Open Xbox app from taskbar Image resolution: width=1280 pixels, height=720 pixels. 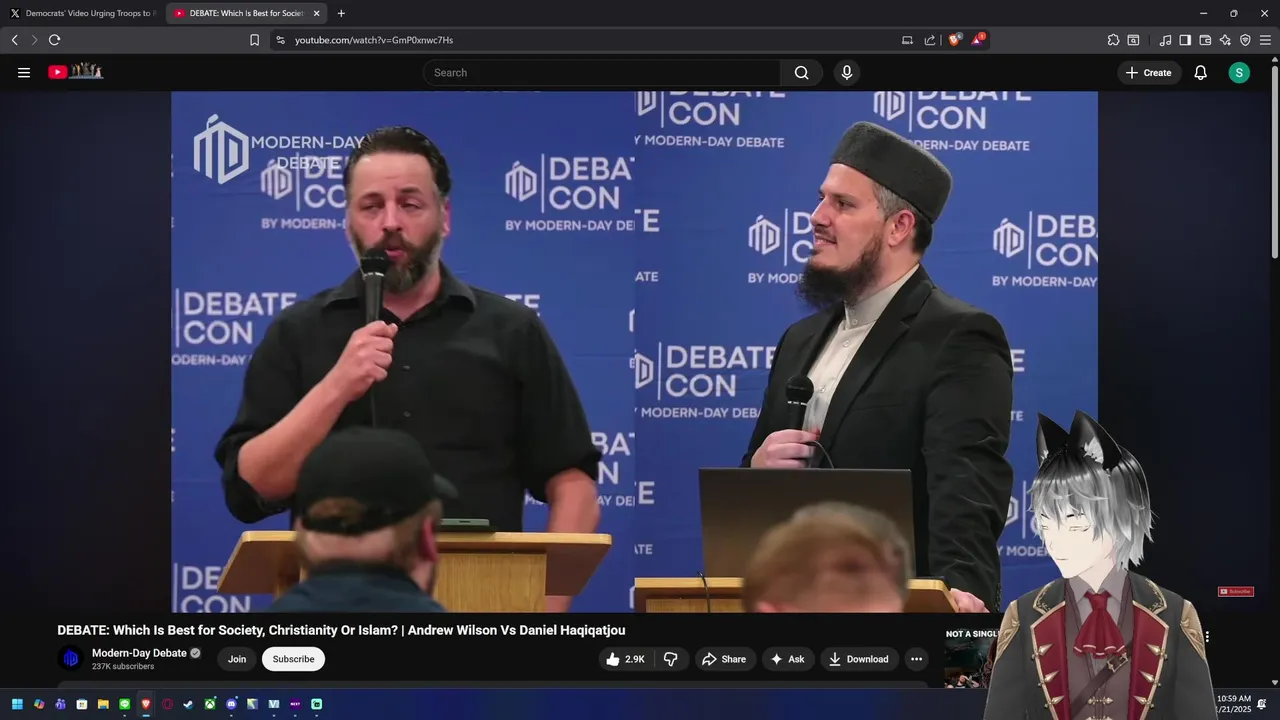pyautogui.click(x=210, y=704)
